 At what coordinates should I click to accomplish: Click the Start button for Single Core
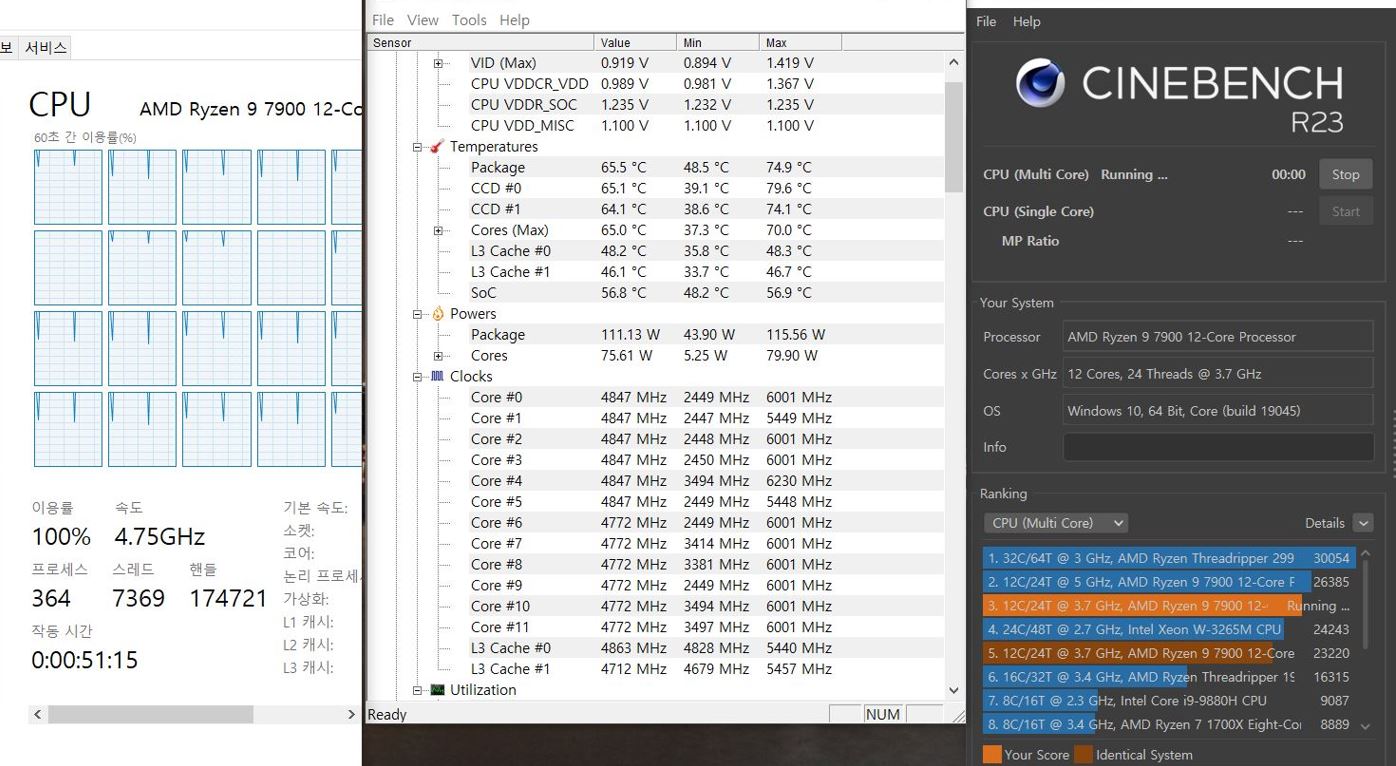coord(1345,211)
